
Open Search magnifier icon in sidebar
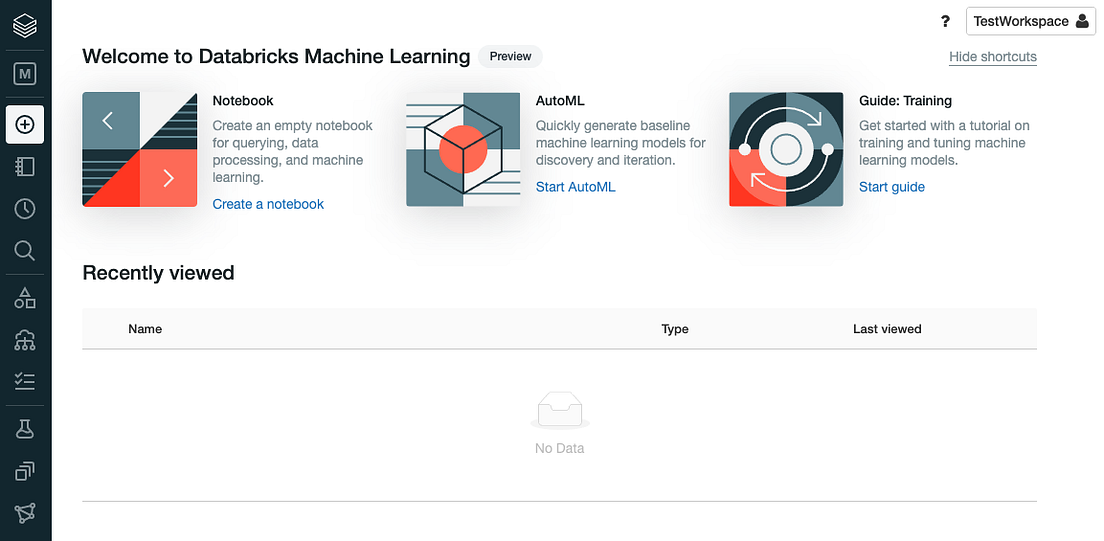point(25,250)
